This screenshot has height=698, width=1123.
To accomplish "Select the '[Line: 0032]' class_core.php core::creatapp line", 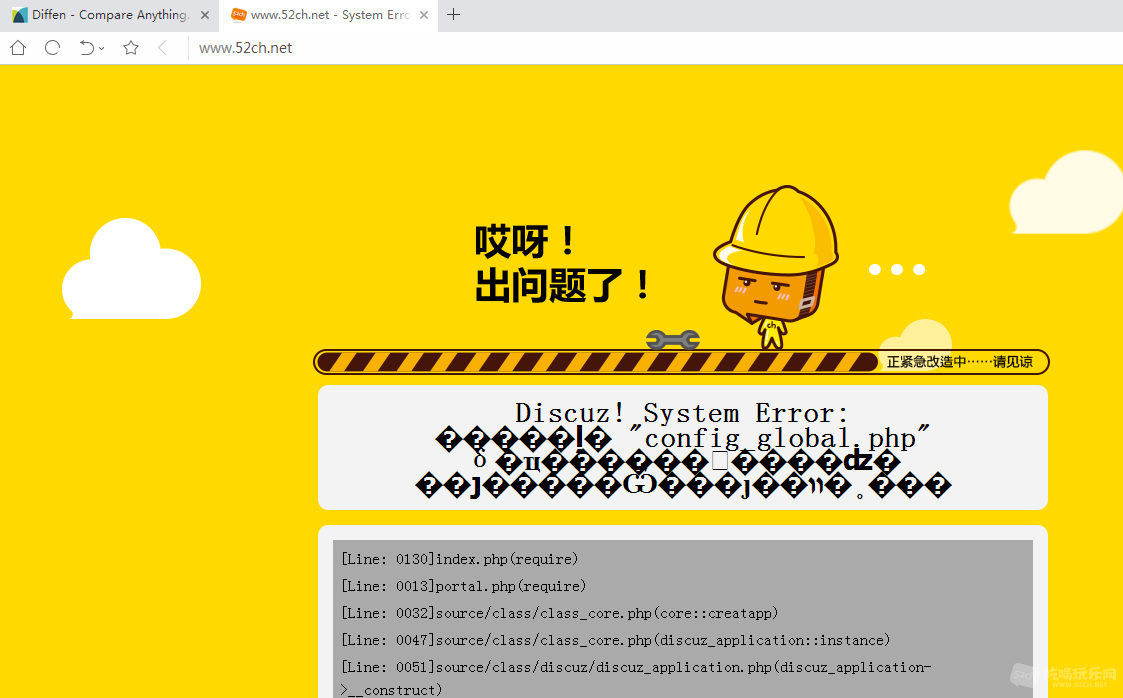I will 559,614.
